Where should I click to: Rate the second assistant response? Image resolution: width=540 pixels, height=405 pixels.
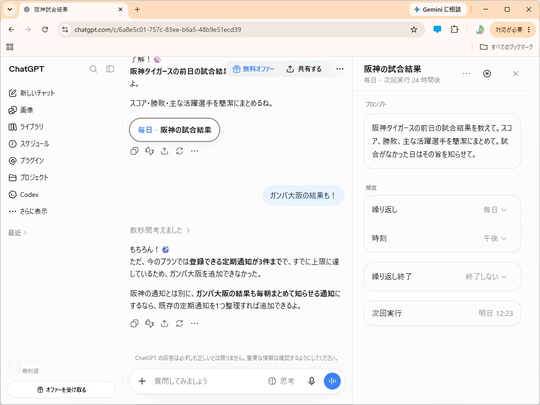[x=149, y=323]
